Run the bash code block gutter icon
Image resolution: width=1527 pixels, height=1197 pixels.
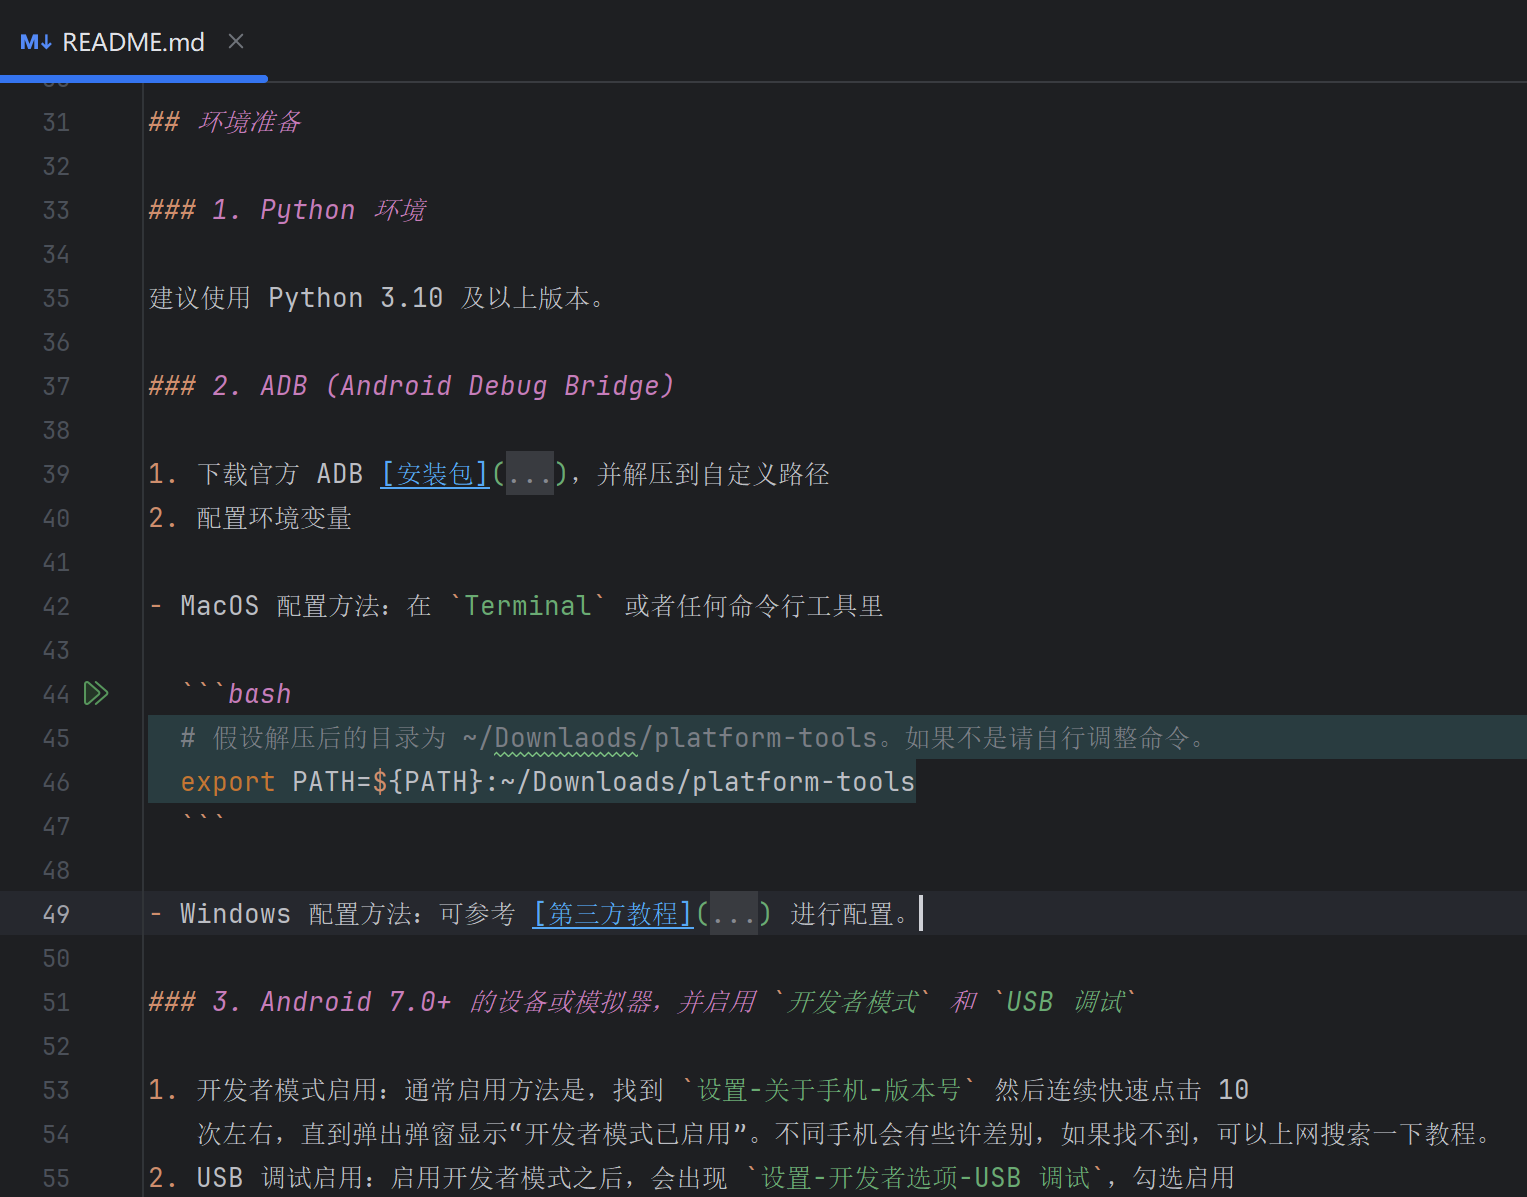(x=96, y=693)
